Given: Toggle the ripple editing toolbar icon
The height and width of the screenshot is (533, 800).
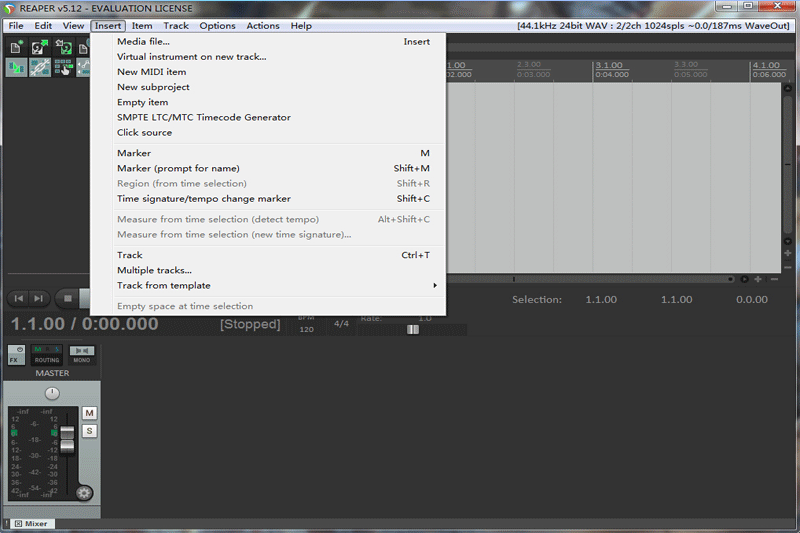Looking at the screenshot, I should [x=62, y=68].
